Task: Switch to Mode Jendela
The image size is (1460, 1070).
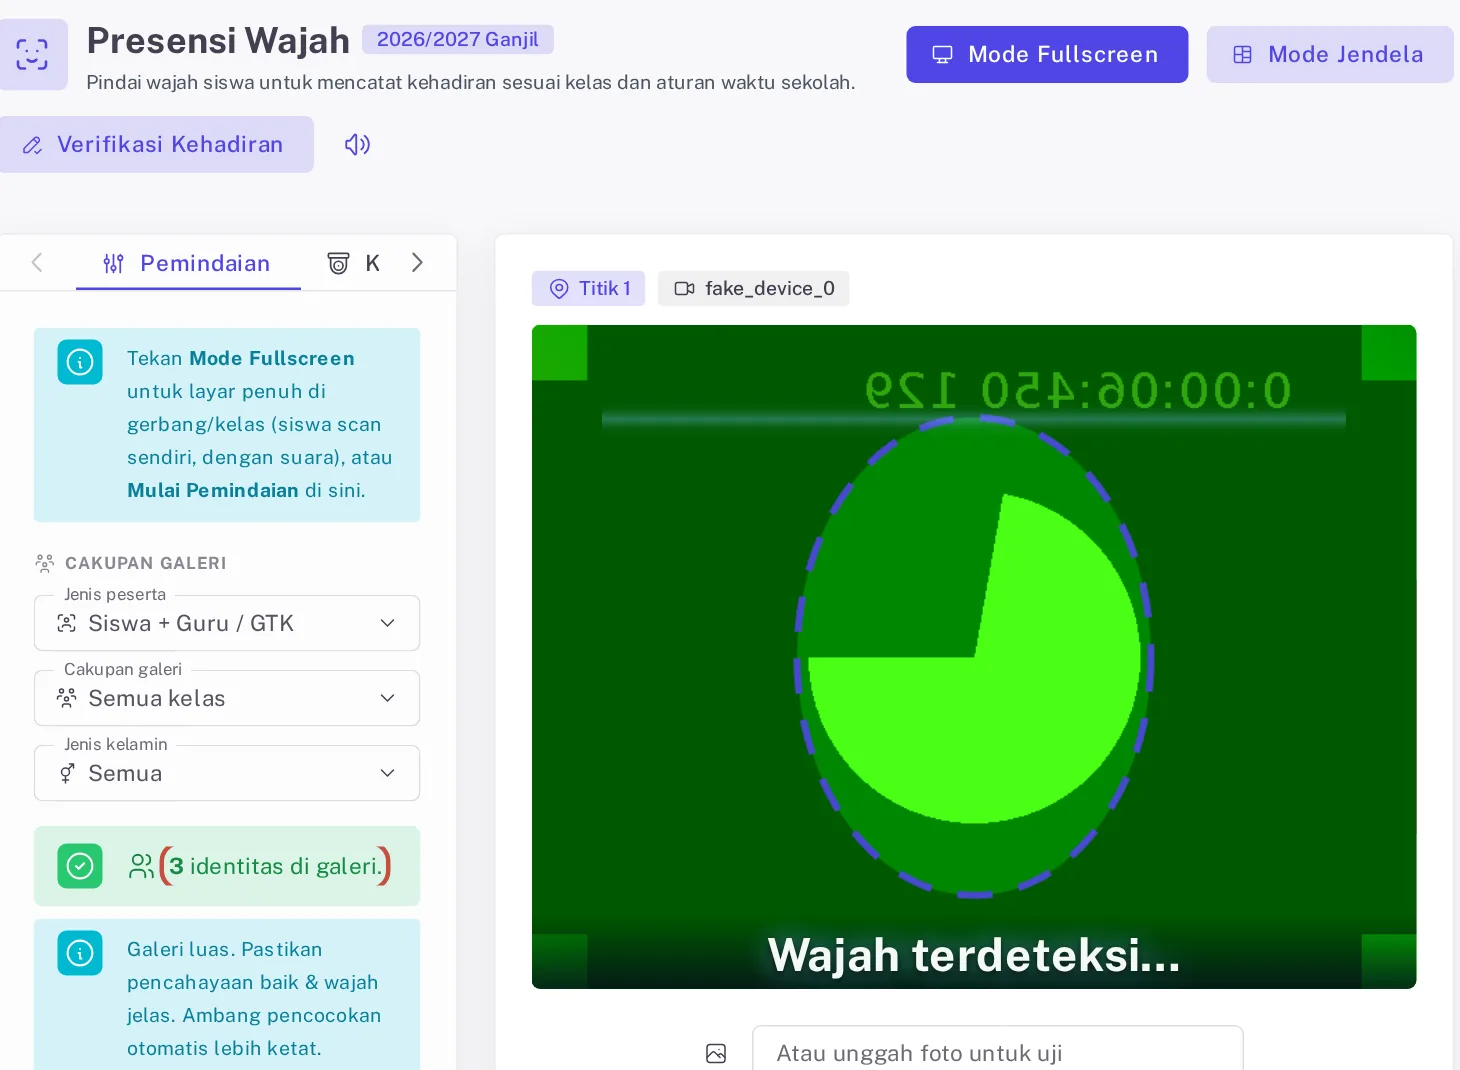Action: pyautogui.click(x=1330, y=54)
